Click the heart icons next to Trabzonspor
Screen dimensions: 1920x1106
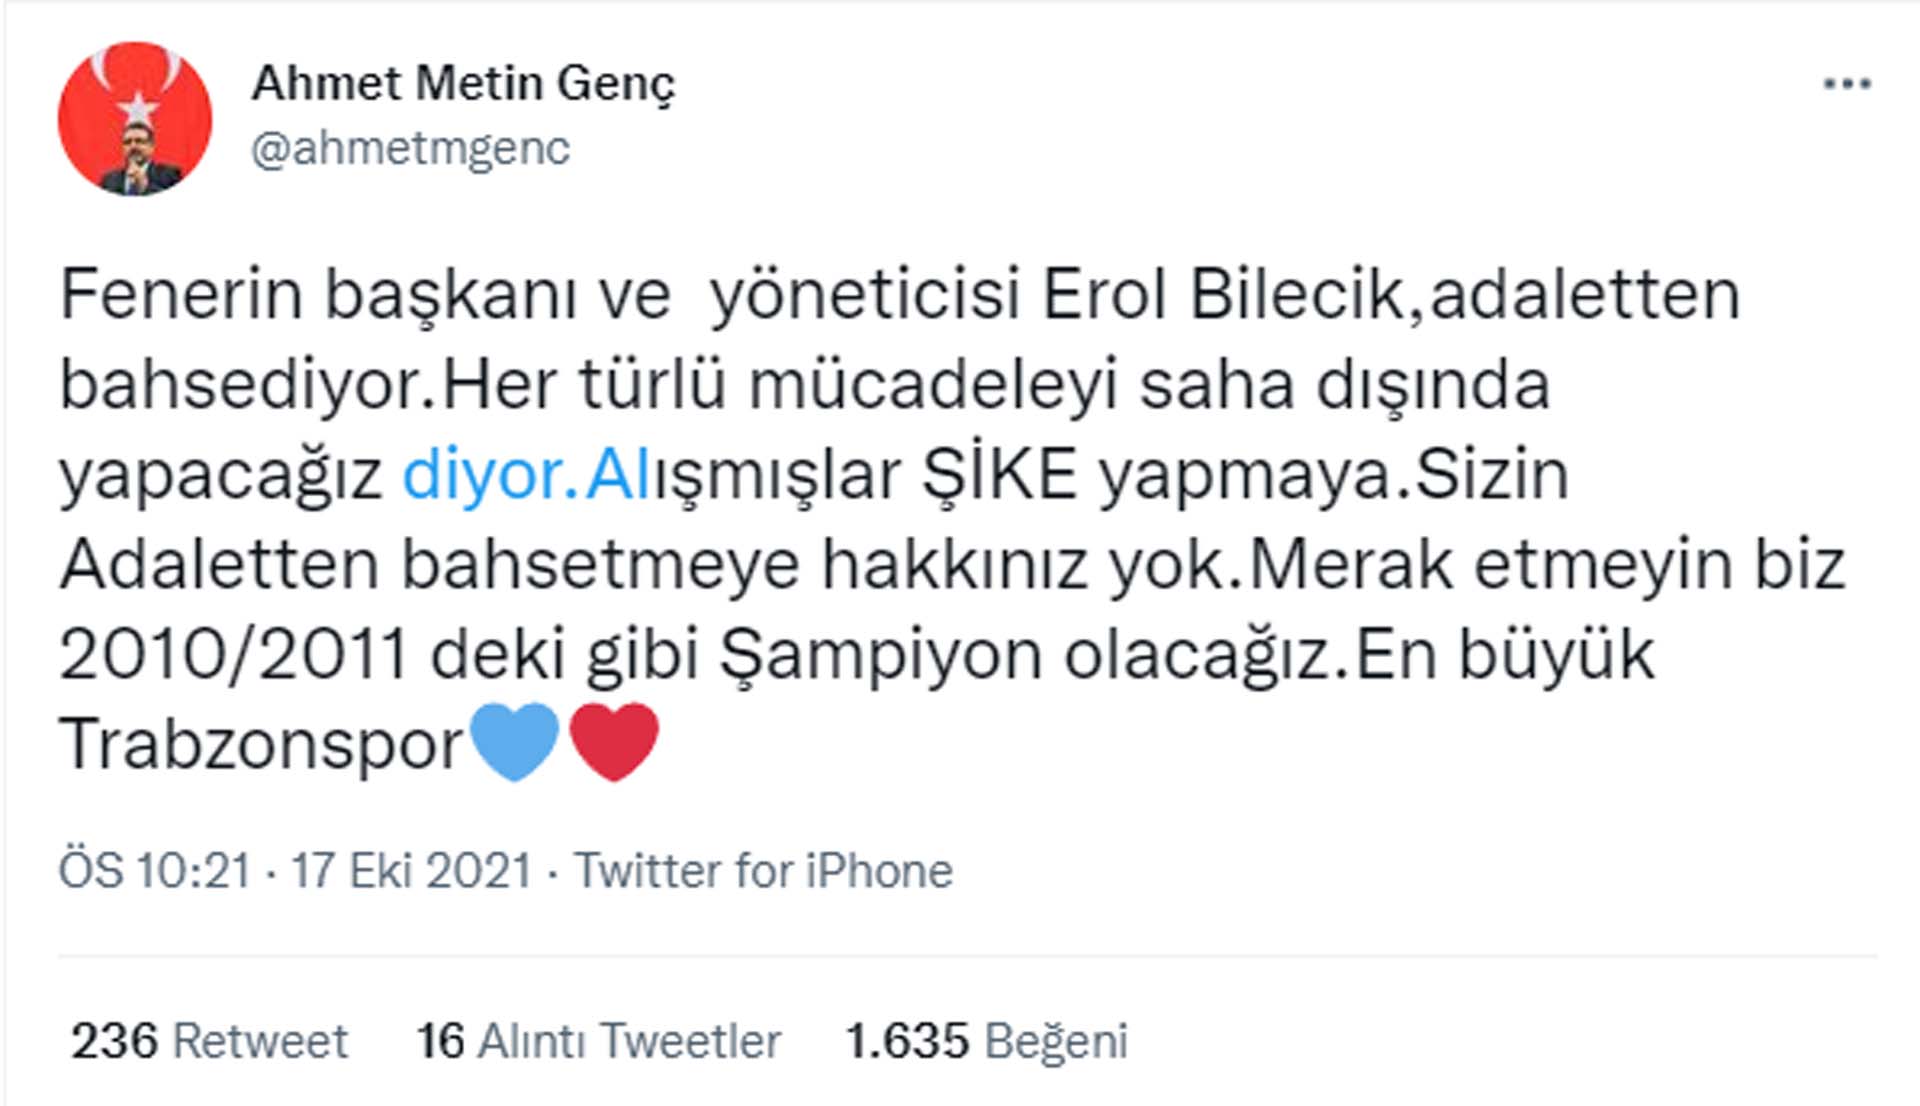(565, 740)
